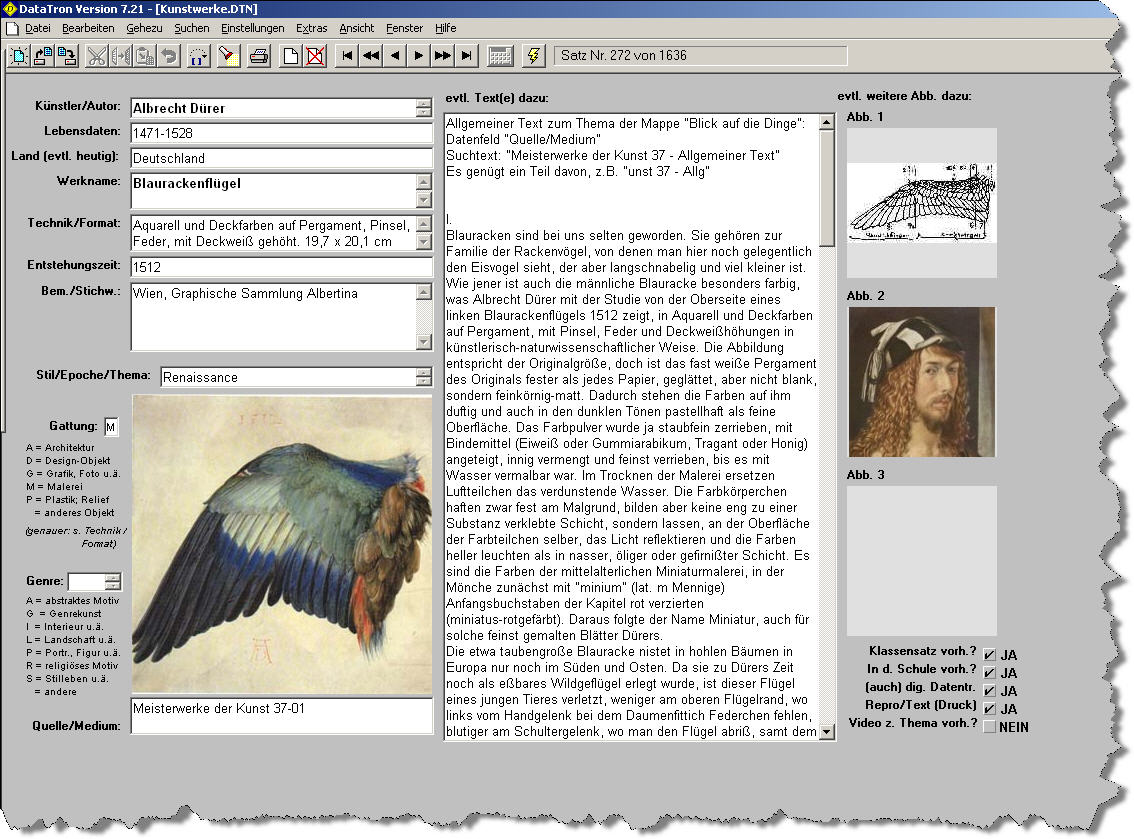
Task: Click the Abb. 1 wing sketch thumbnail
Action: click(x=921, y=203)
